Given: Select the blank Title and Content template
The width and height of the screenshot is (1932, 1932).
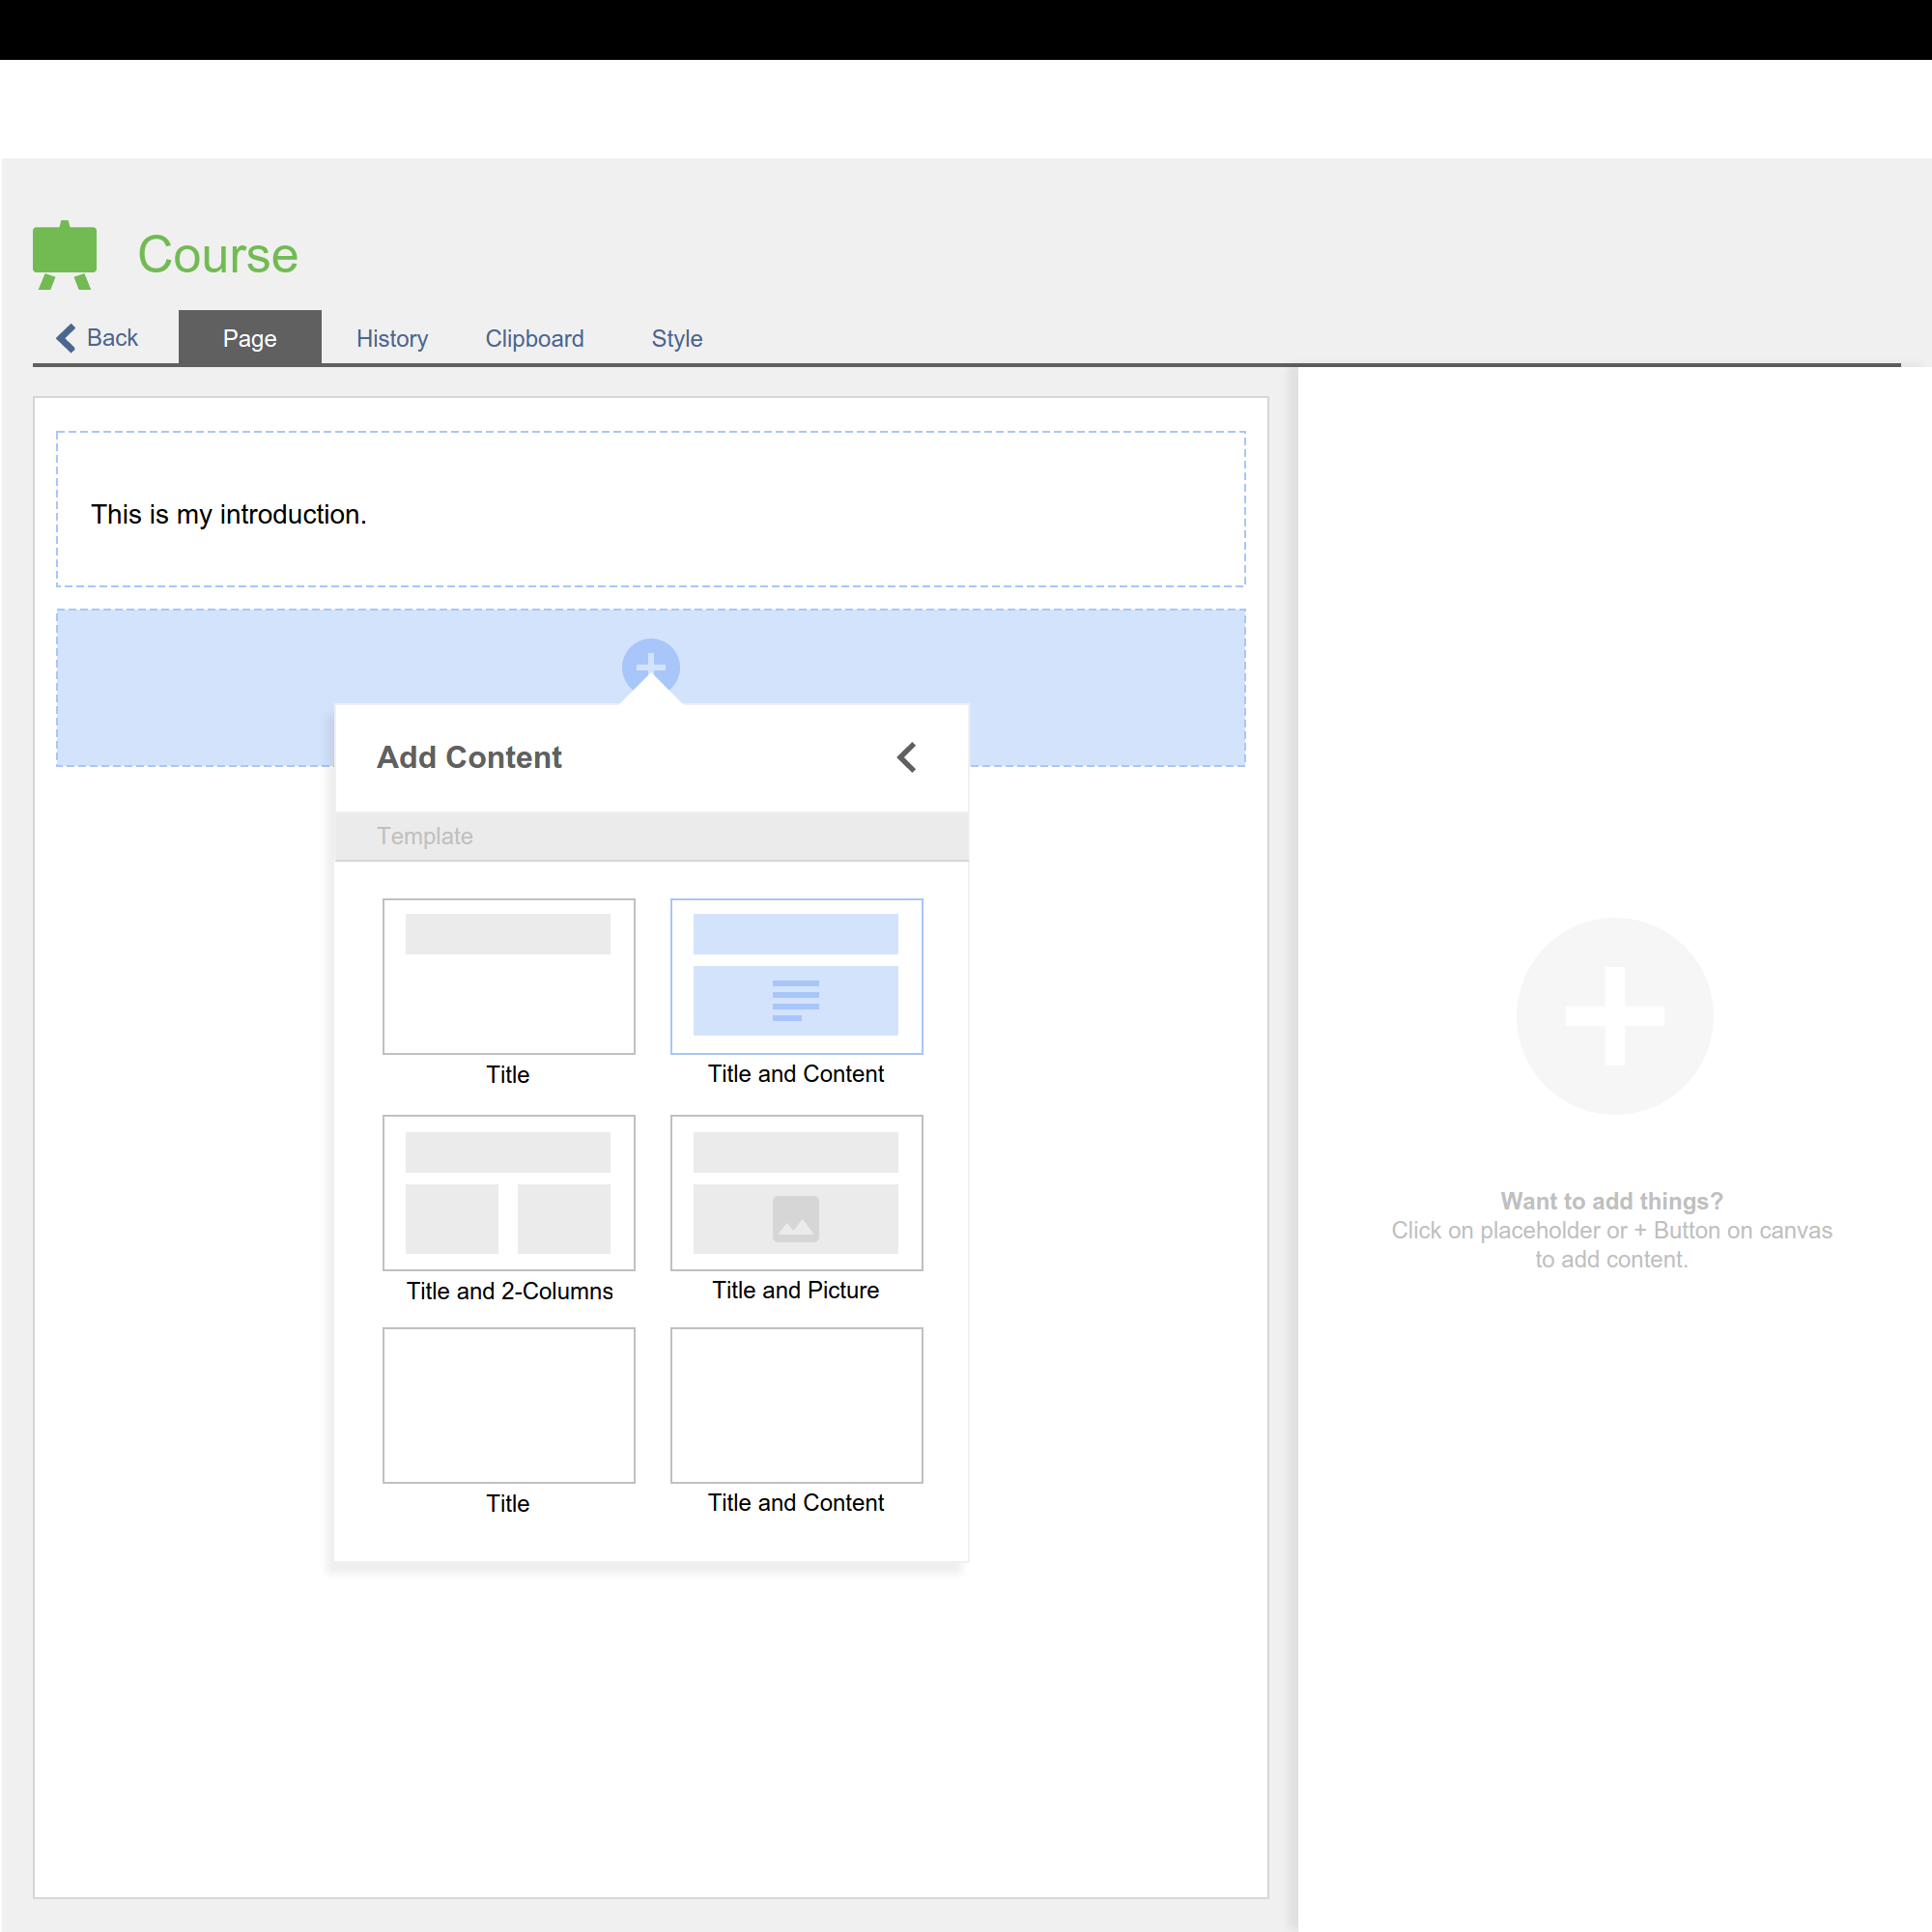Looking at the screenshot, I should click(x=796, y=1405).
